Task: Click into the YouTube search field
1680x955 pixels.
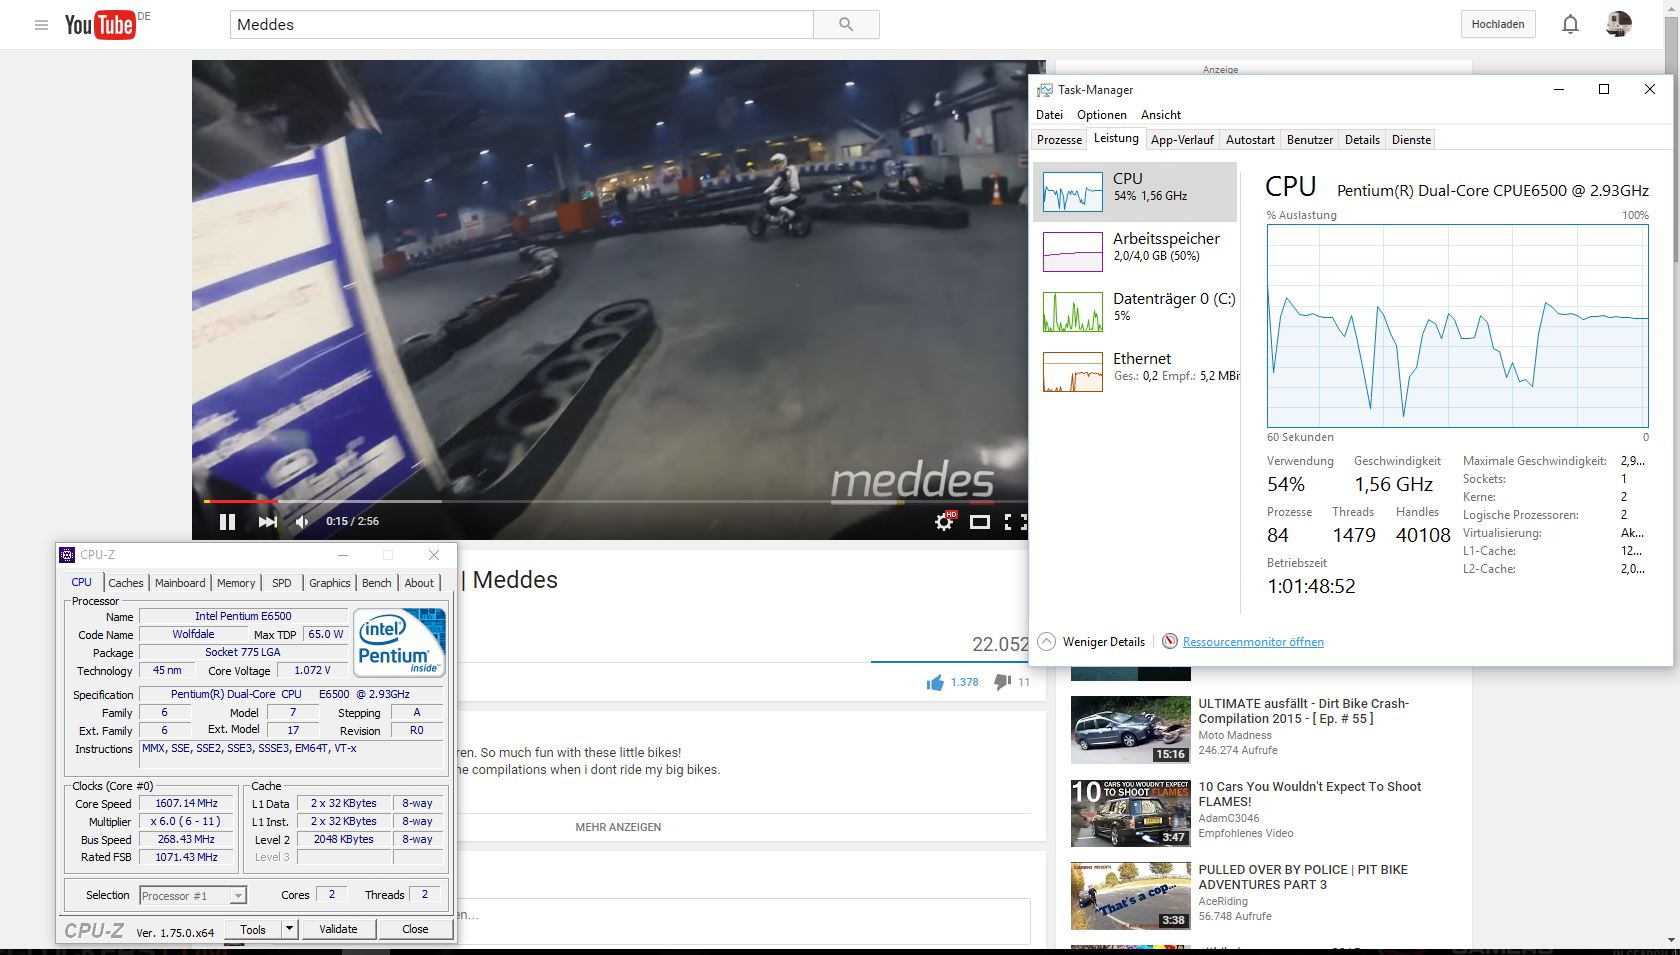Action: [522, 25]
